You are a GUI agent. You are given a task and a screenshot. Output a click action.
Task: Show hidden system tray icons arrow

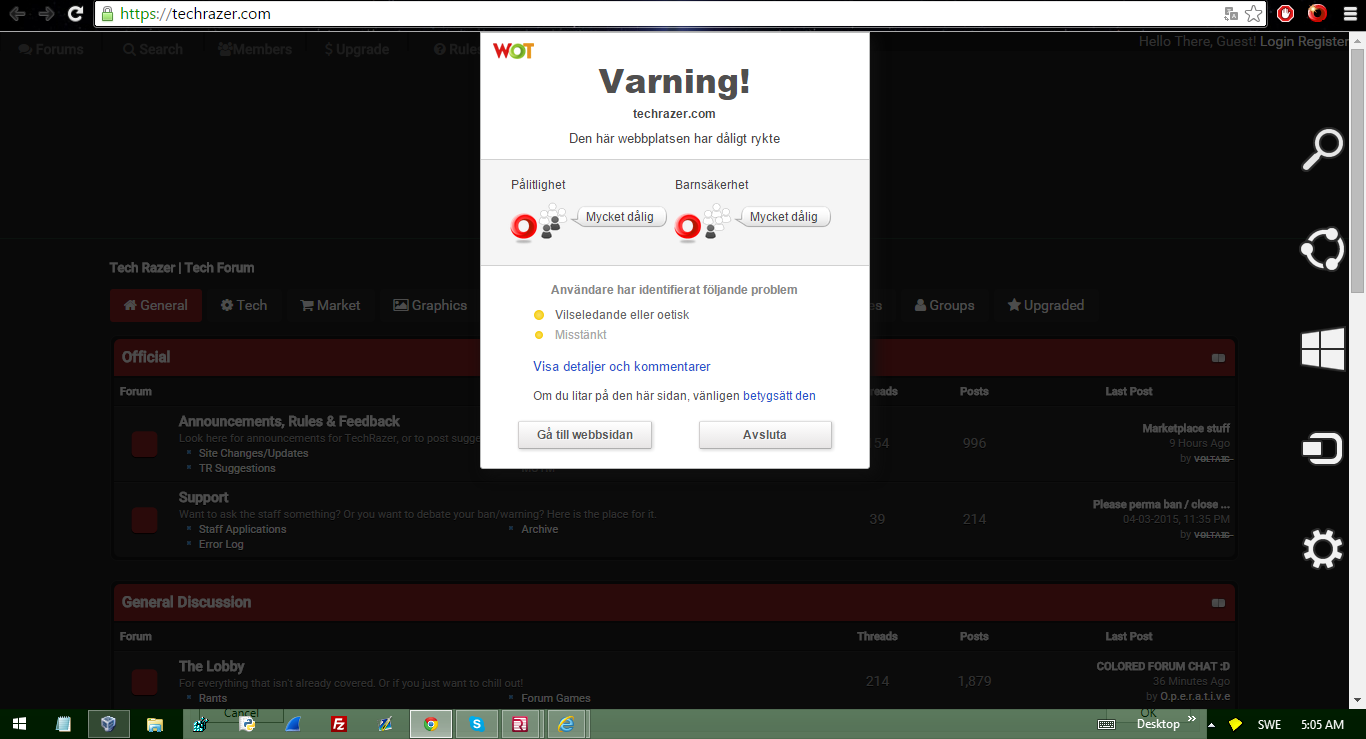tap(1211, 725)
